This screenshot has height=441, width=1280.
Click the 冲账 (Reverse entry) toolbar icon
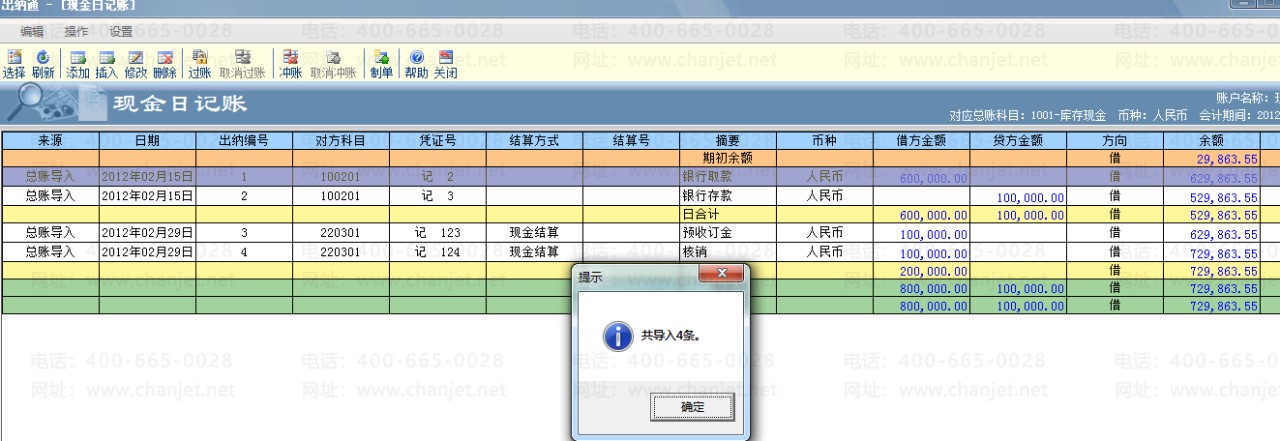[291, 64]
